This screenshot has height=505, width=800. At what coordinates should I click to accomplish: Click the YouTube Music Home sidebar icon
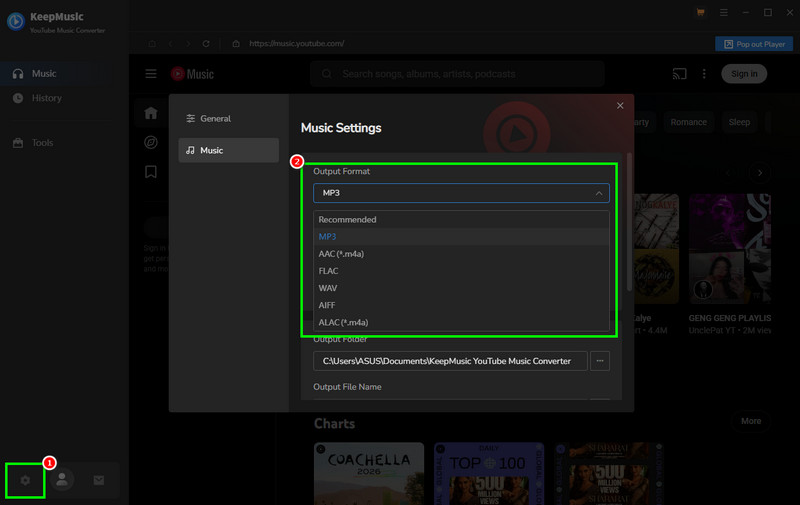coord(151,113)
